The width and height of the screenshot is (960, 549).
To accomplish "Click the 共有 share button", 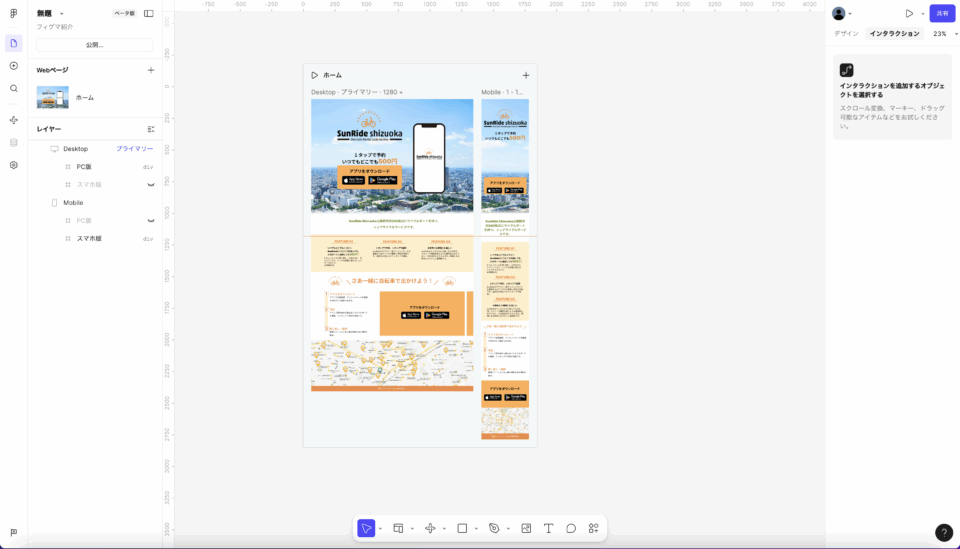I will 942,14.
